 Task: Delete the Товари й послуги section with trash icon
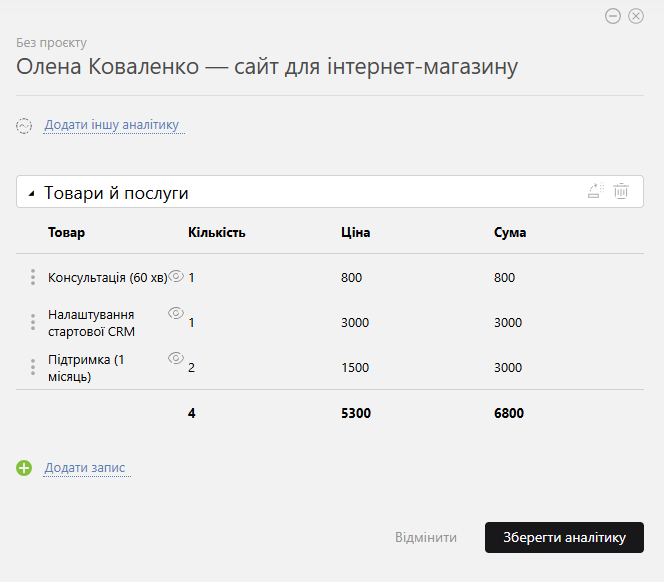point(621,191)
